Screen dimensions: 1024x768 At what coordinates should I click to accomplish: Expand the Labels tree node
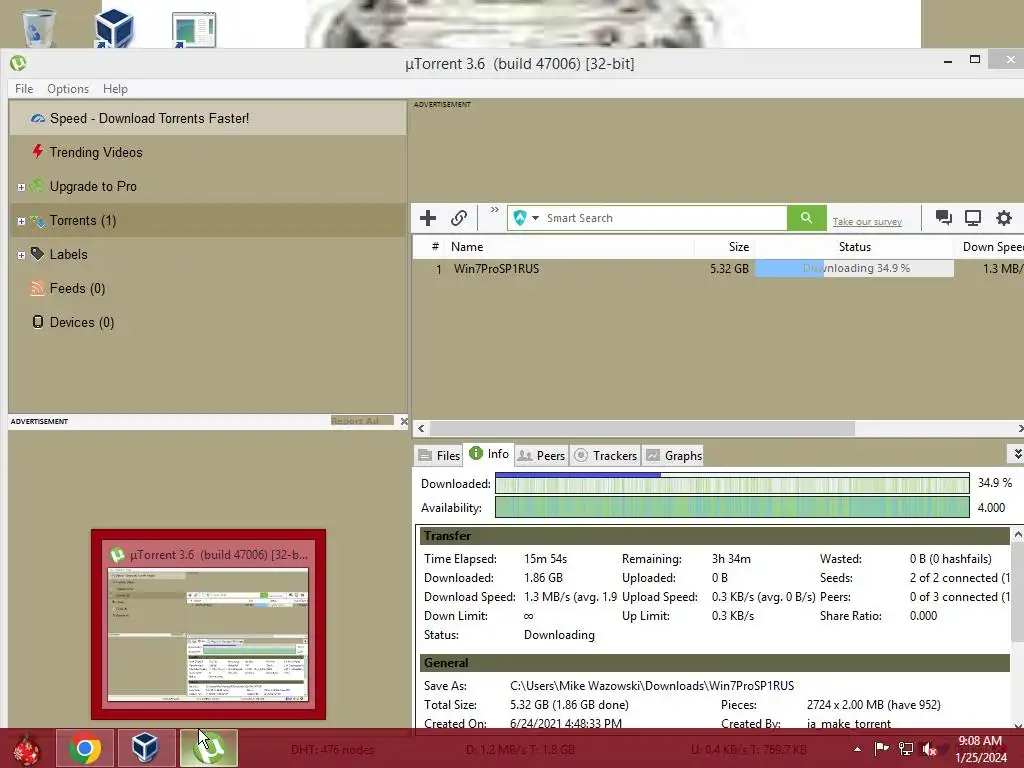[21, 255]
